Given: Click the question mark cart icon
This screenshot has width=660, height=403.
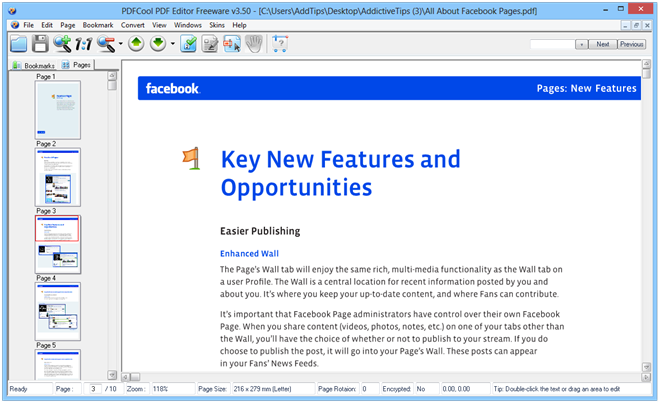Looking at the screenshot, I should point(280,44).
